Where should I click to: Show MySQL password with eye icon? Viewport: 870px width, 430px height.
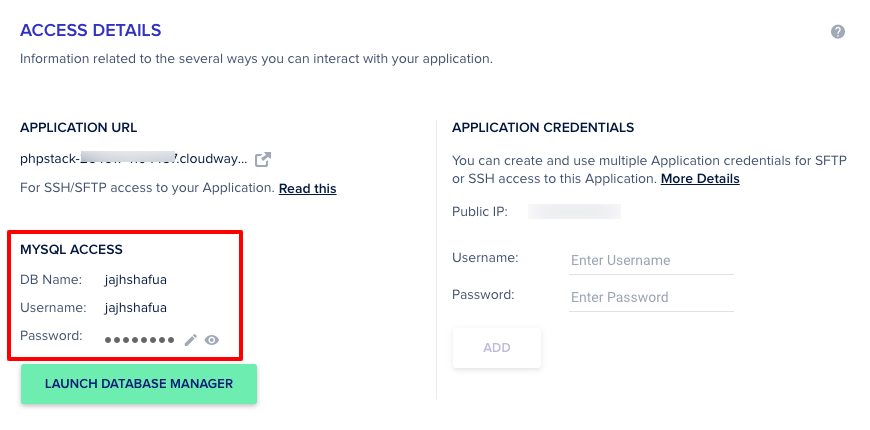tap(212, 340)
